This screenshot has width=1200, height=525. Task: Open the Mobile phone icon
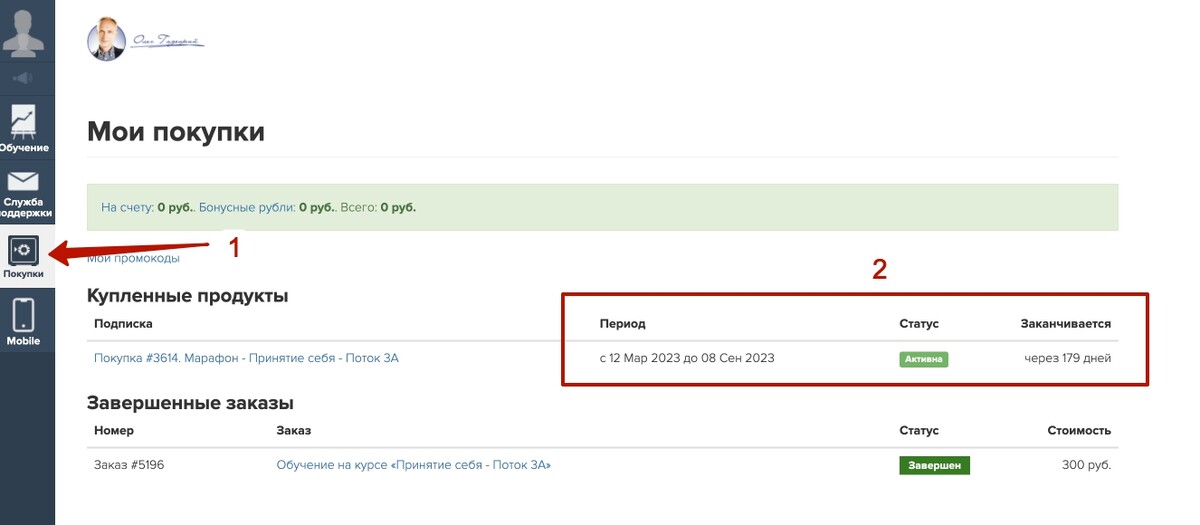click(x=23, y=315)
